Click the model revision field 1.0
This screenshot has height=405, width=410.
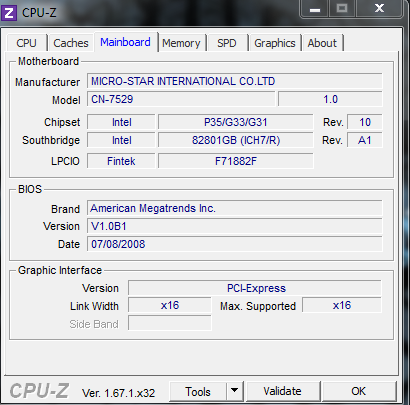(x=330, y=99)
